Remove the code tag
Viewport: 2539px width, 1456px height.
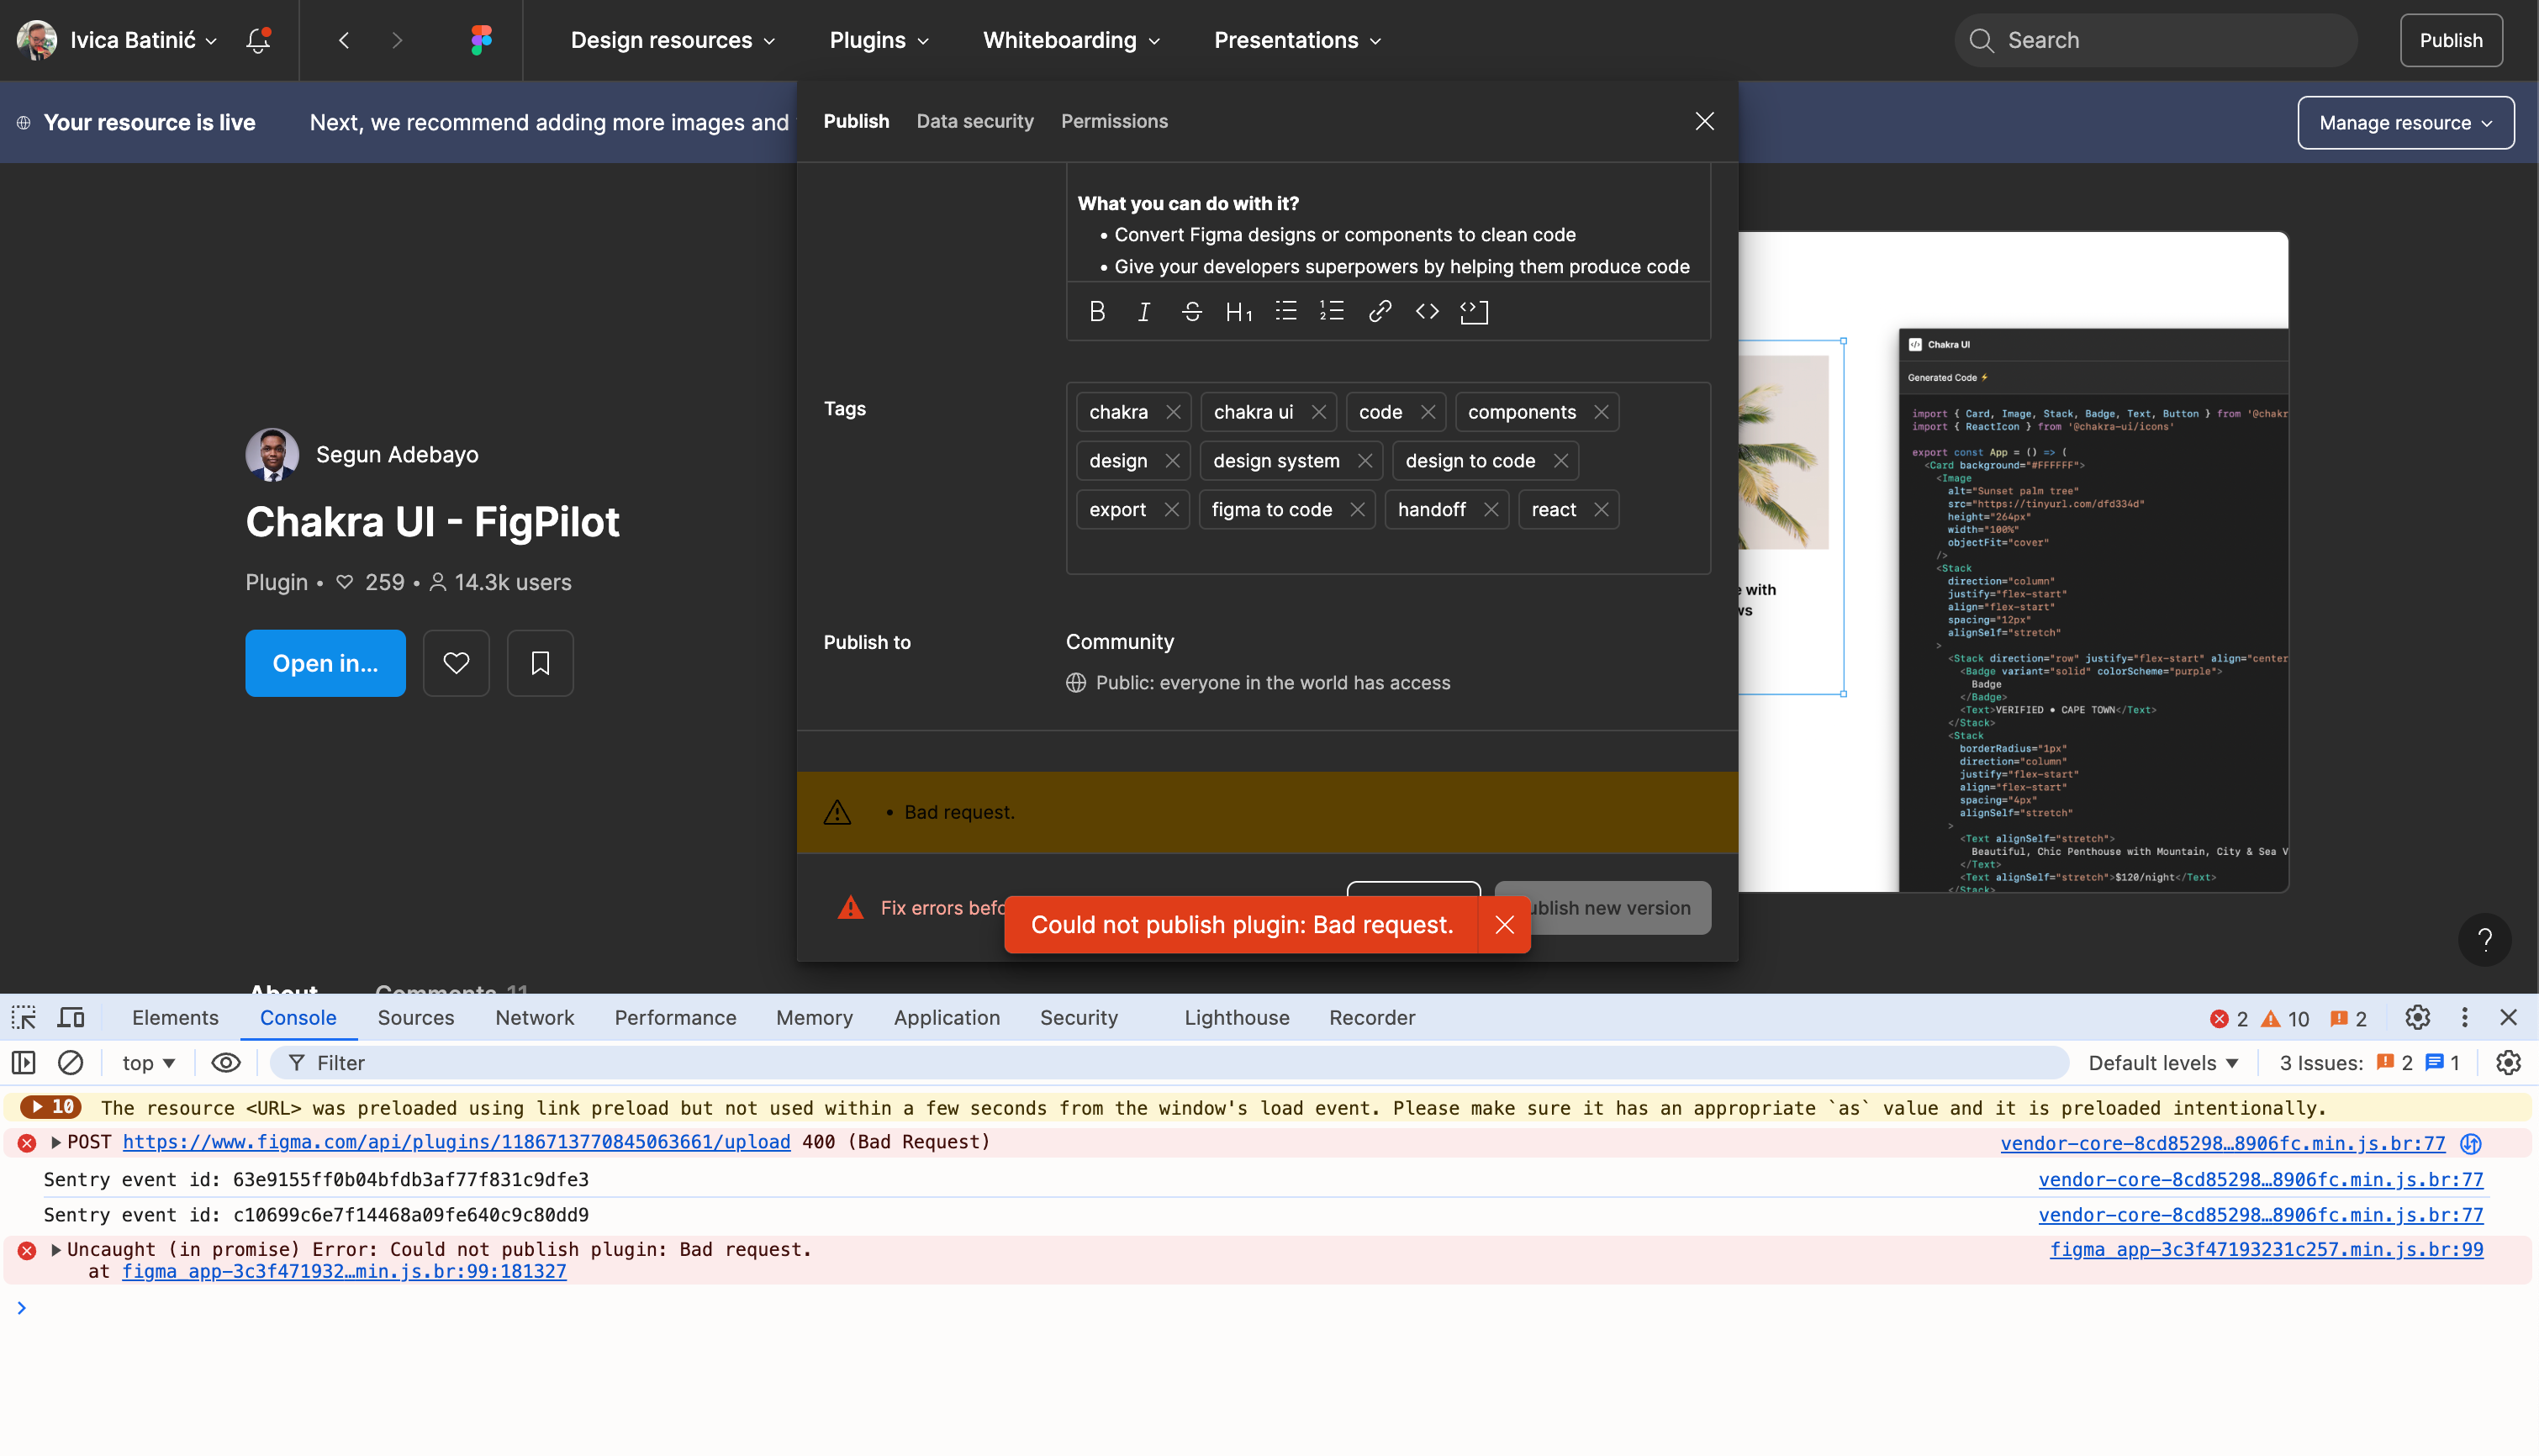[x=1427, y=412]
